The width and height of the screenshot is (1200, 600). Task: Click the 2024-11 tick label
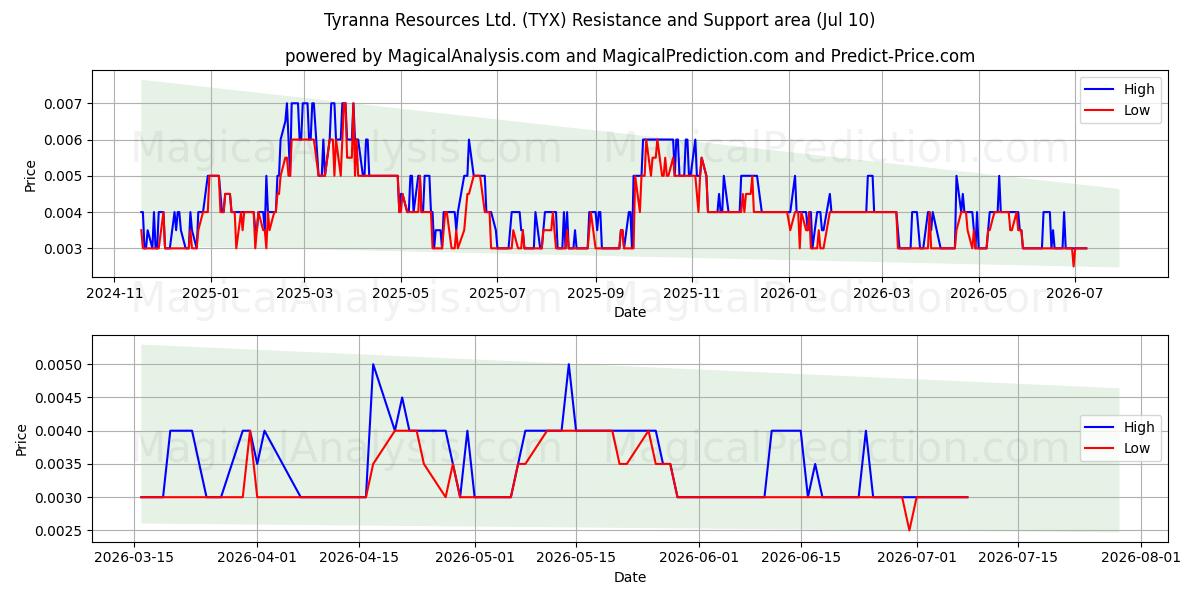[114, 293]
